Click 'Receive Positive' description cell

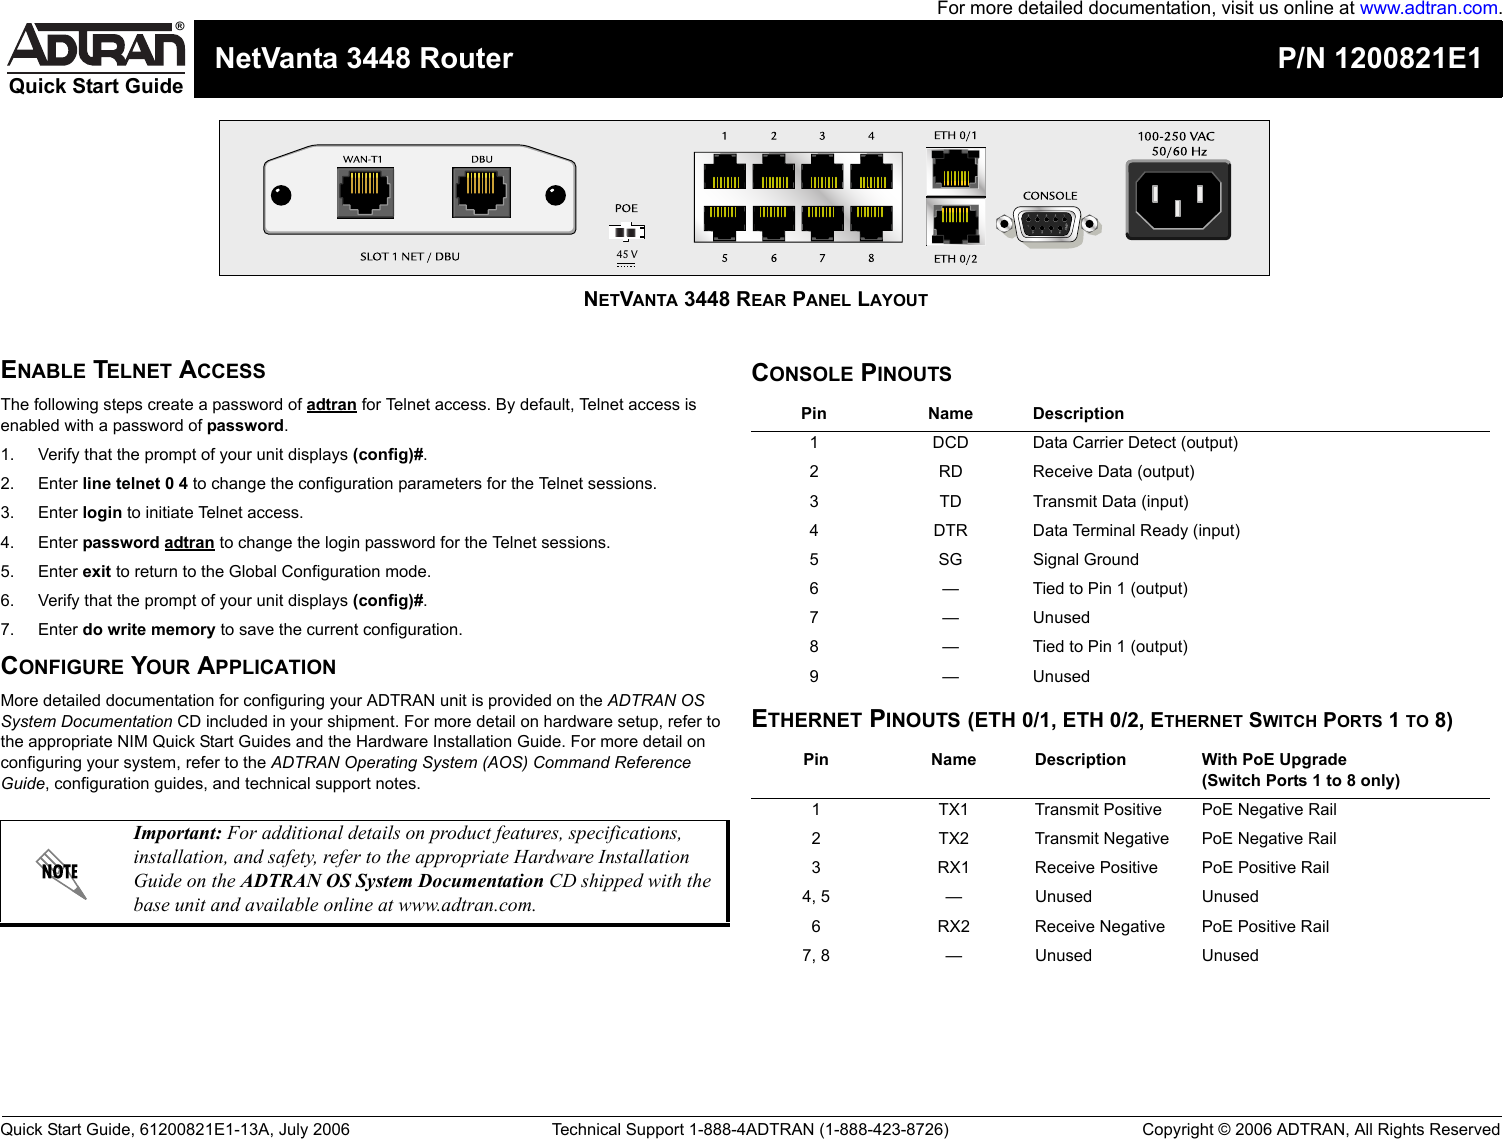1096,867
